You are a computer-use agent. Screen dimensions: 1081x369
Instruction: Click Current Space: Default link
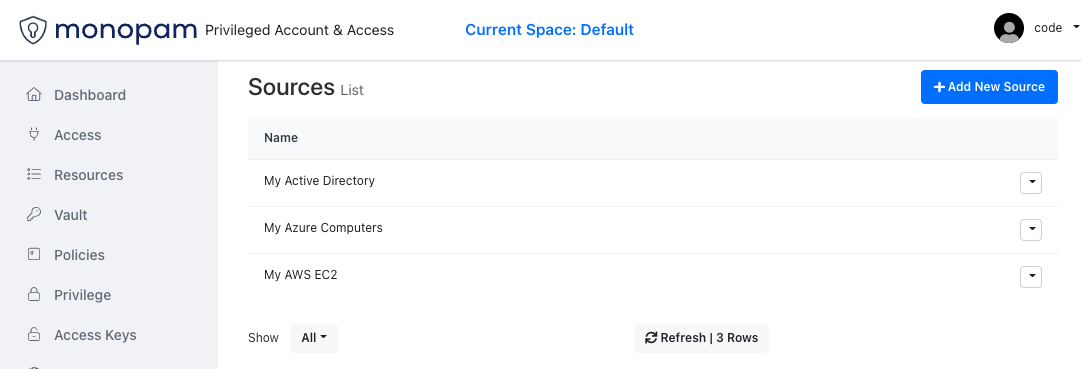[549, 30]
